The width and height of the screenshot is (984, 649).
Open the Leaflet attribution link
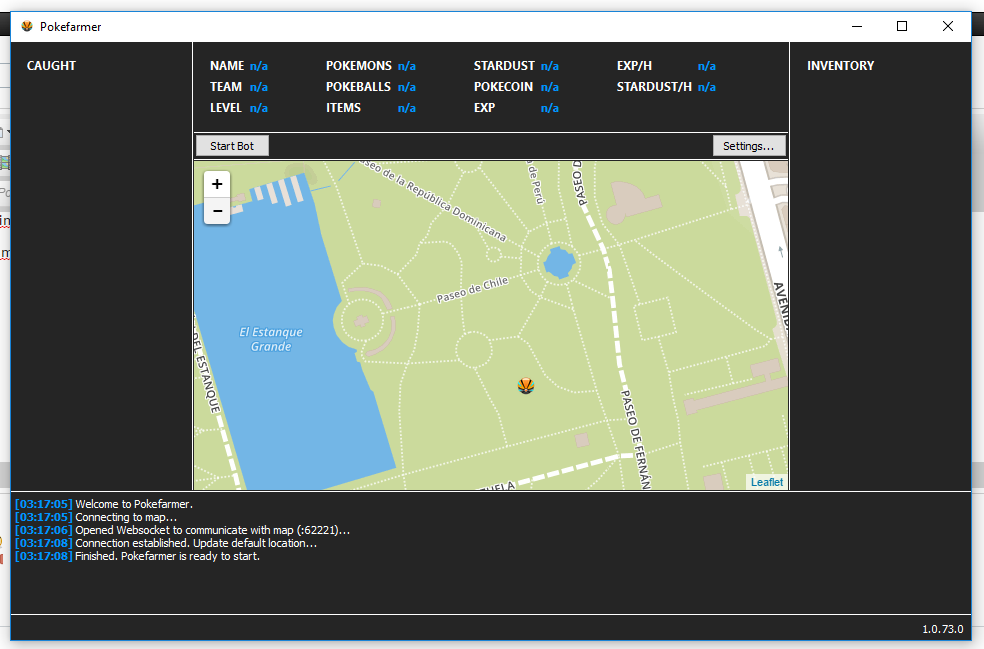click(766, 482)
